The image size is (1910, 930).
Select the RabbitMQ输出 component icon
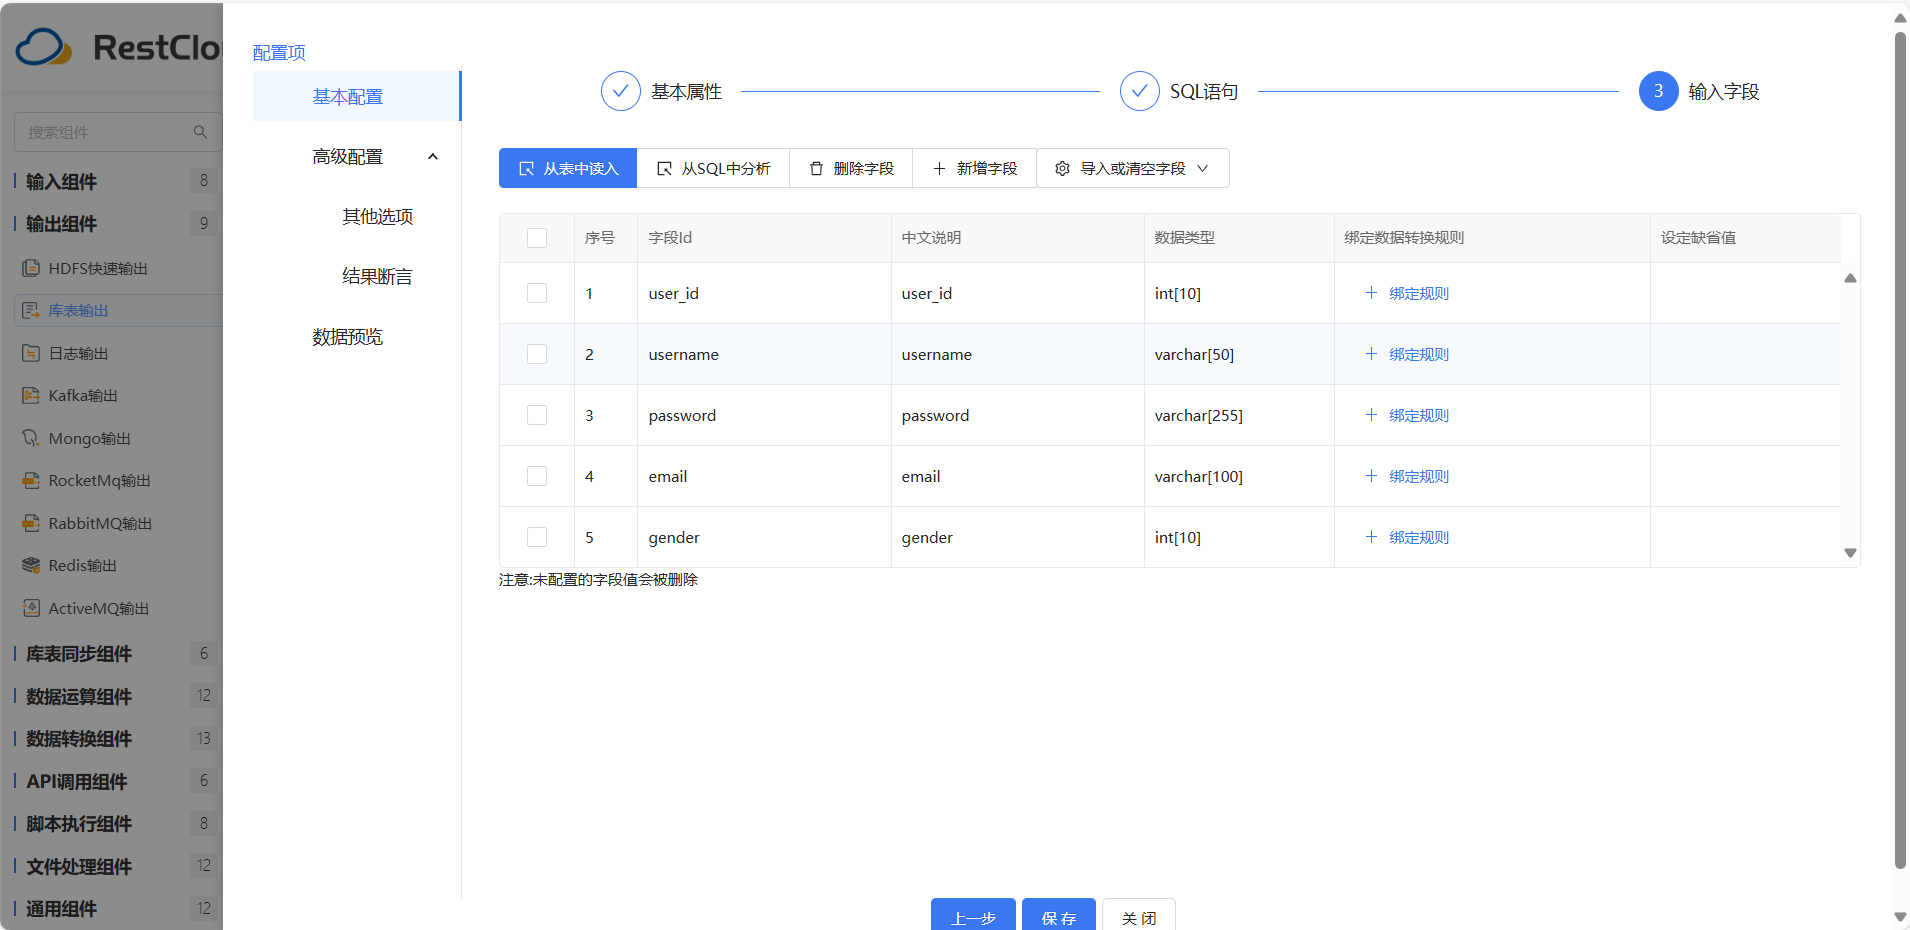pos(31,523)
